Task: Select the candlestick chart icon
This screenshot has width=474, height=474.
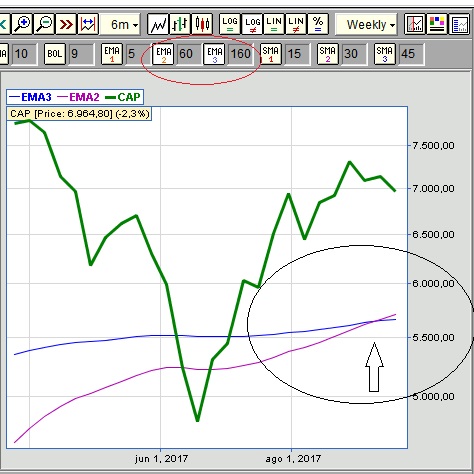Action: click(x=202, y=24)
